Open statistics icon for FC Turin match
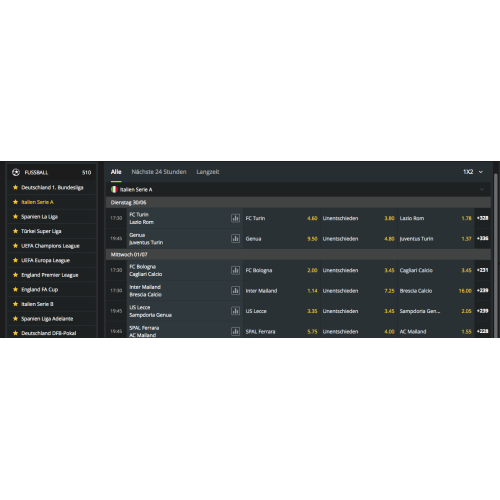Image resolution: width=500 pixels, height=500 pixels. coord(235,218)
